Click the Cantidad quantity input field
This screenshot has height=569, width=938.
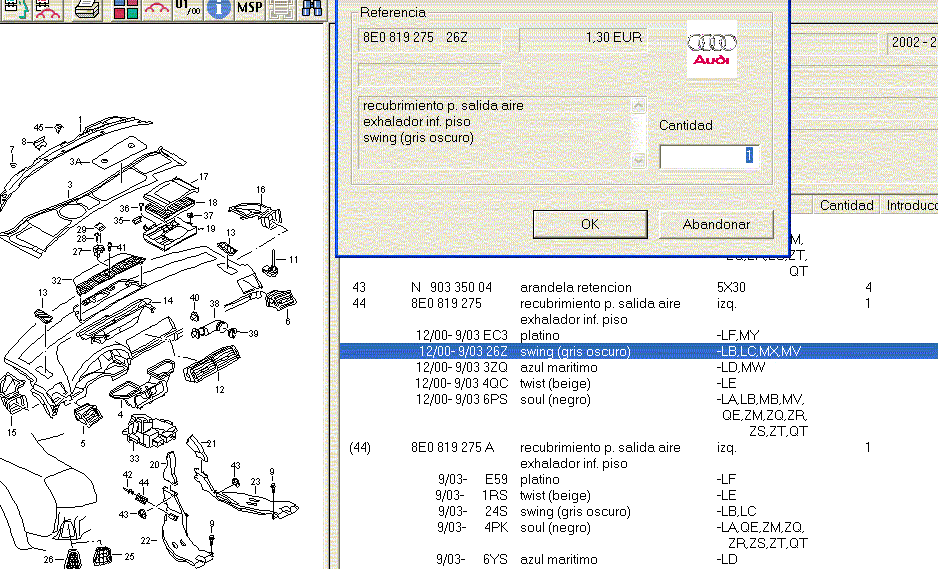(709, 157)
